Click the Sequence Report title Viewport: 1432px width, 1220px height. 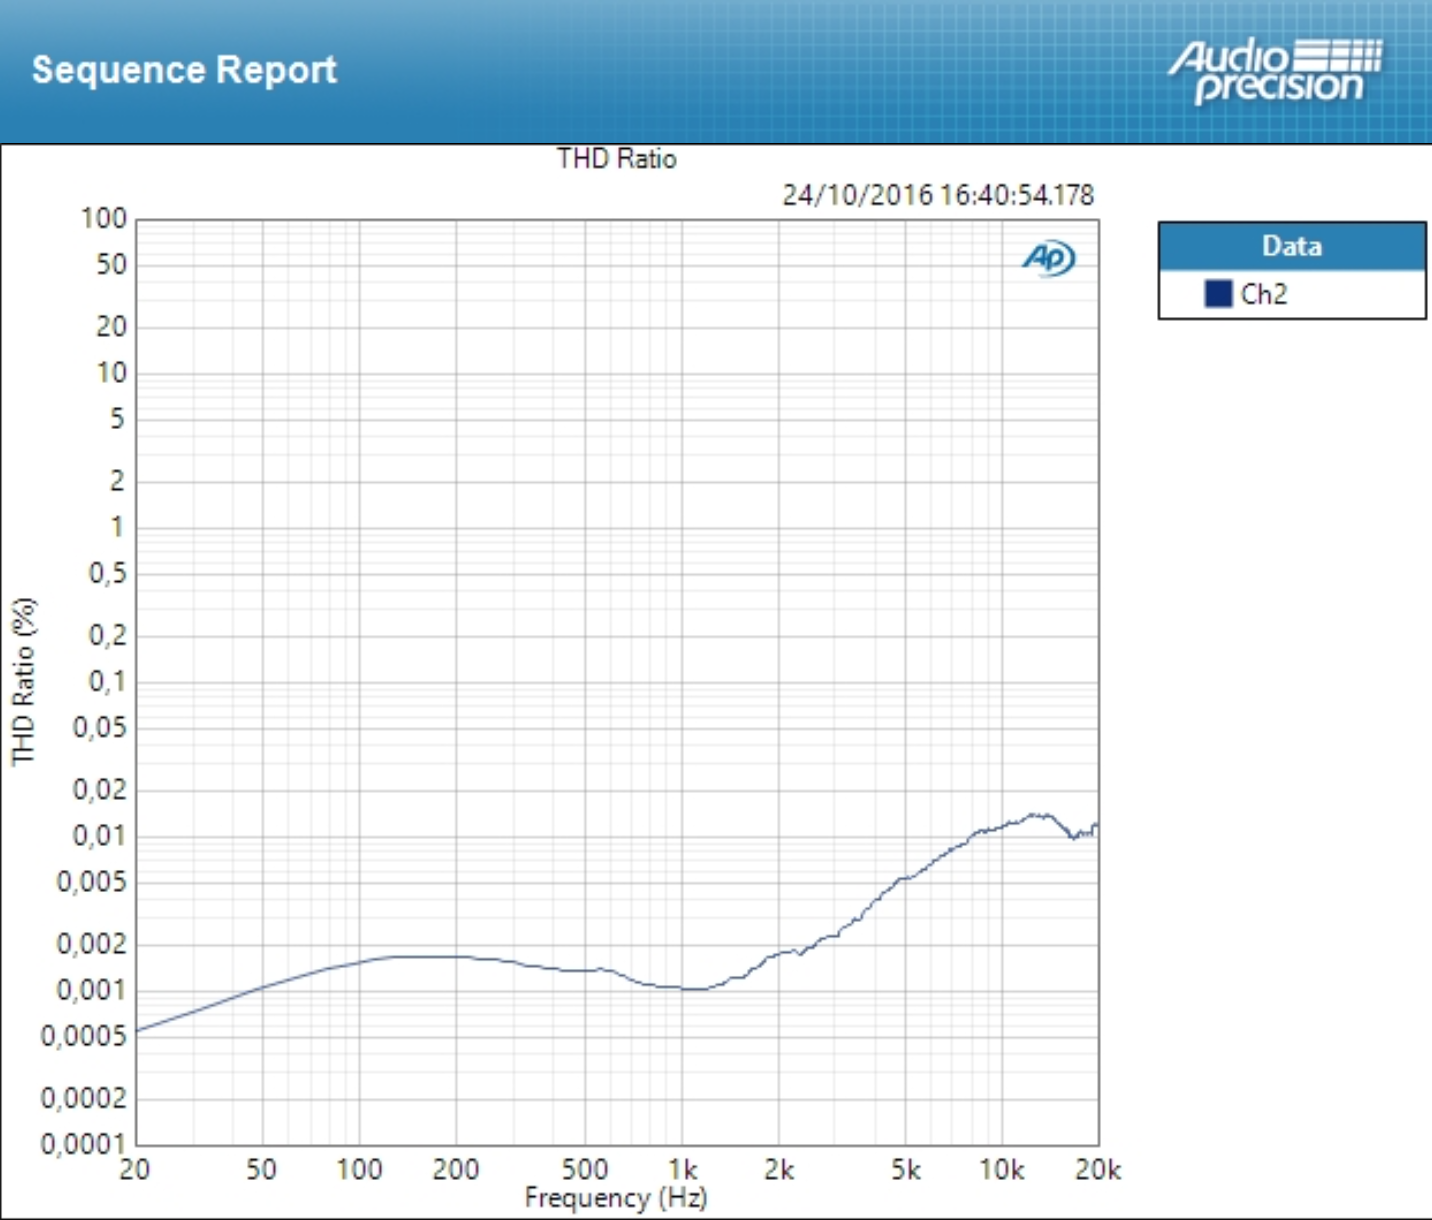click(184, 70)
